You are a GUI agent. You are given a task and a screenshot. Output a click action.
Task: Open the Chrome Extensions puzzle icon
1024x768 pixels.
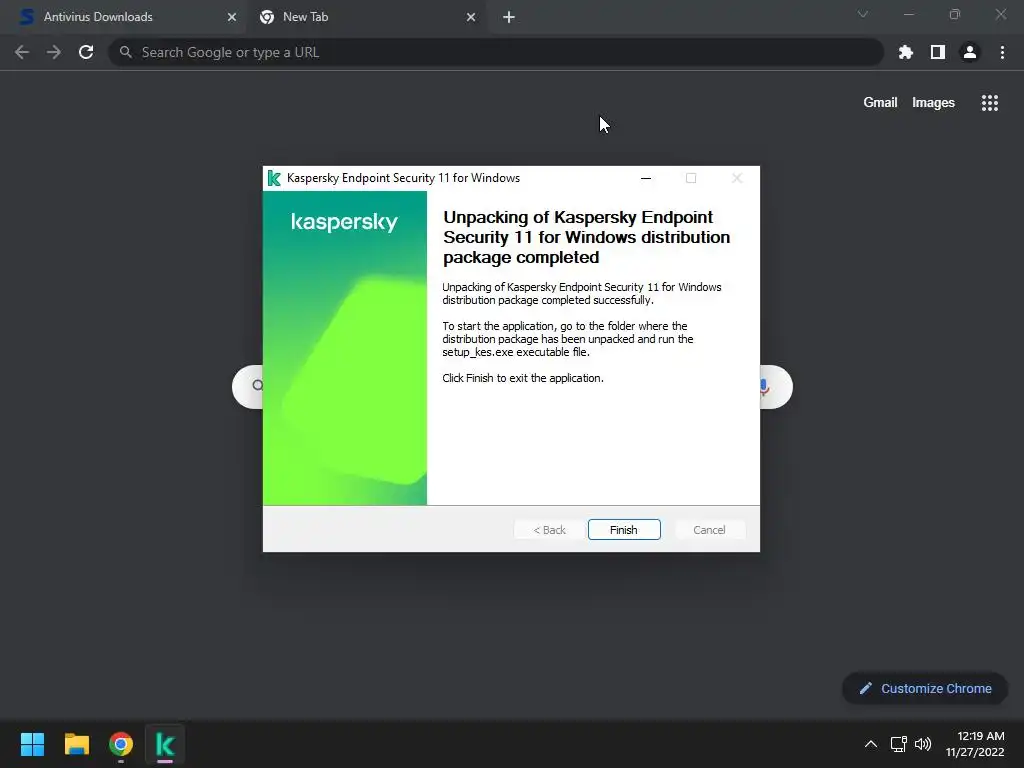(905, 52)
